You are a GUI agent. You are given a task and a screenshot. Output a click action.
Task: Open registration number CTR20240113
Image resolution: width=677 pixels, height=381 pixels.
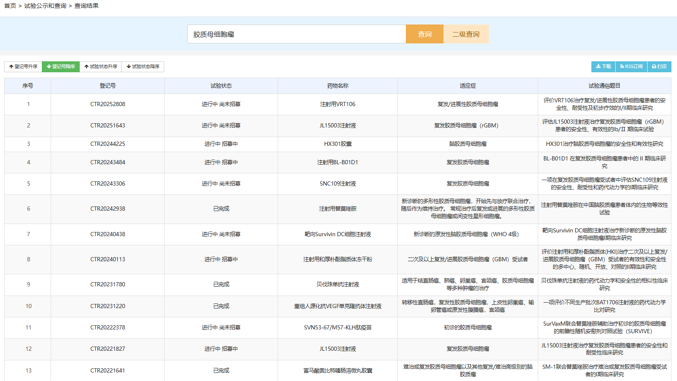point(108,259)
